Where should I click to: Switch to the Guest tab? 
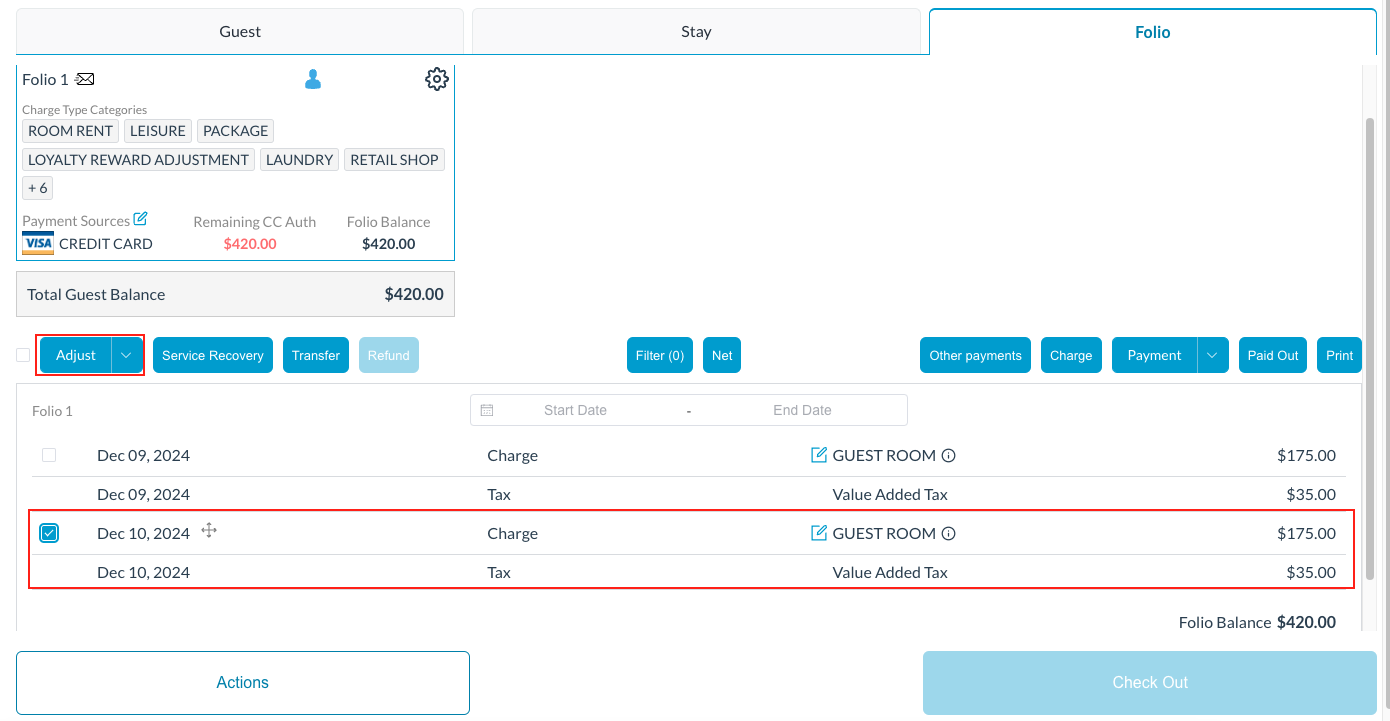click(x=240, y=31)
